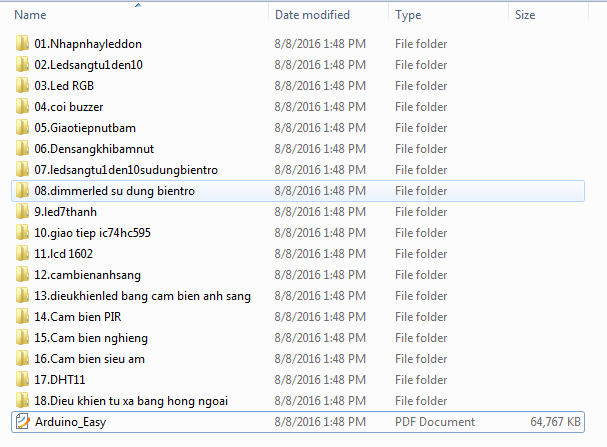The width and height of the screenshot is (607, 447).
Task: Select the 01.Nhapnhayleddon folder name
Action: pyautogui.click(x=88, y=44)
